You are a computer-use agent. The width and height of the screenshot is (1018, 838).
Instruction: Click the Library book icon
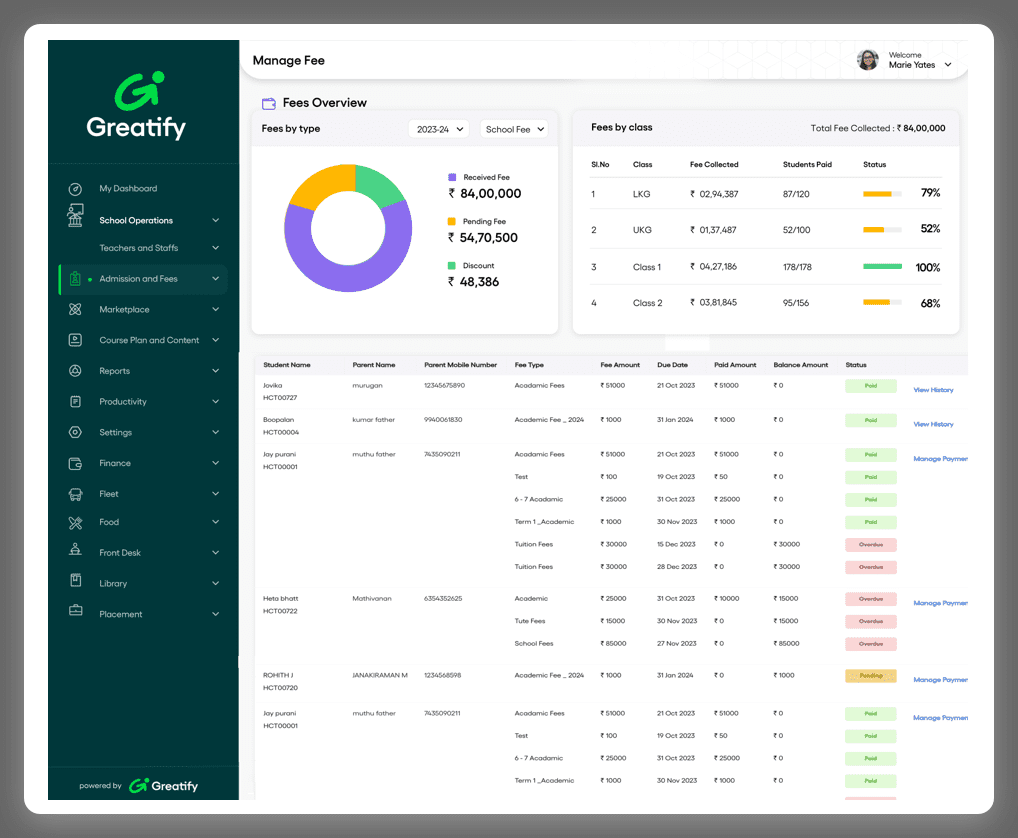click(x=75, y=581)
